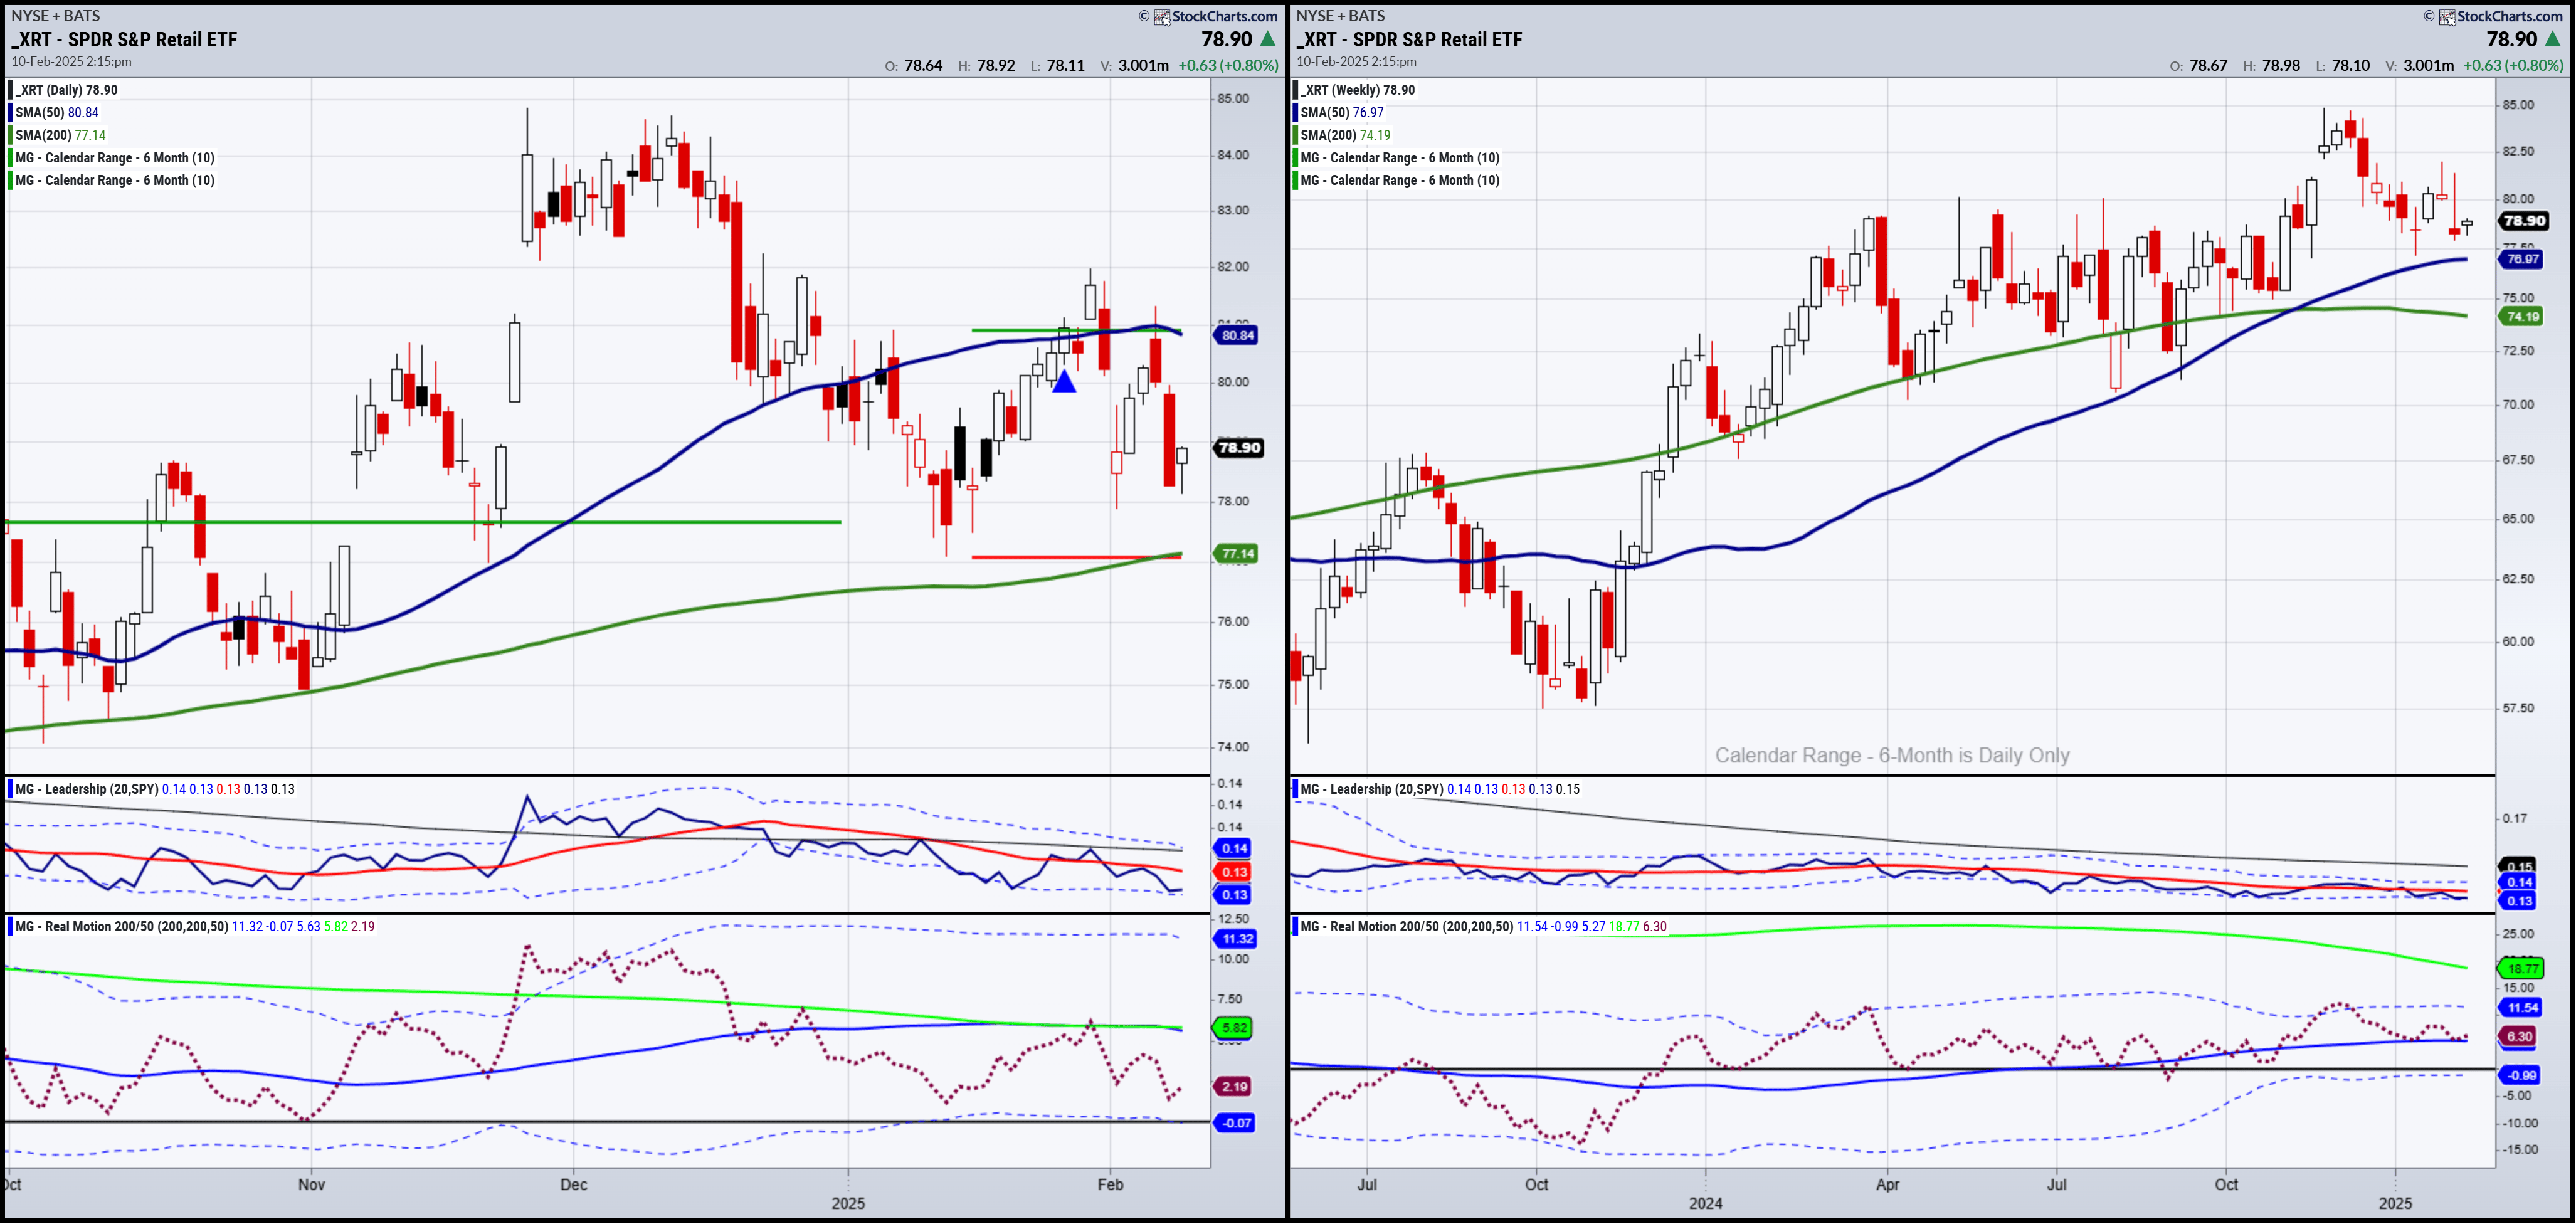Click the SMA(50) 80.84 legend text

57,113
